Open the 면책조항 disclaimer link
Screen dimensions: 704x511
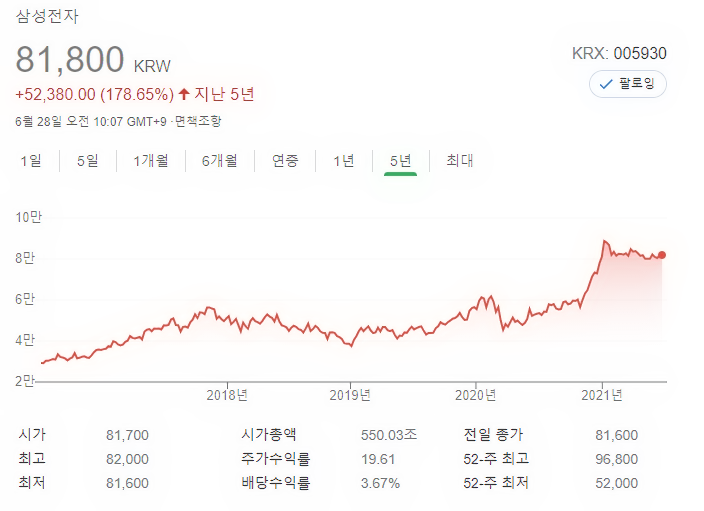tap(198, 121)
